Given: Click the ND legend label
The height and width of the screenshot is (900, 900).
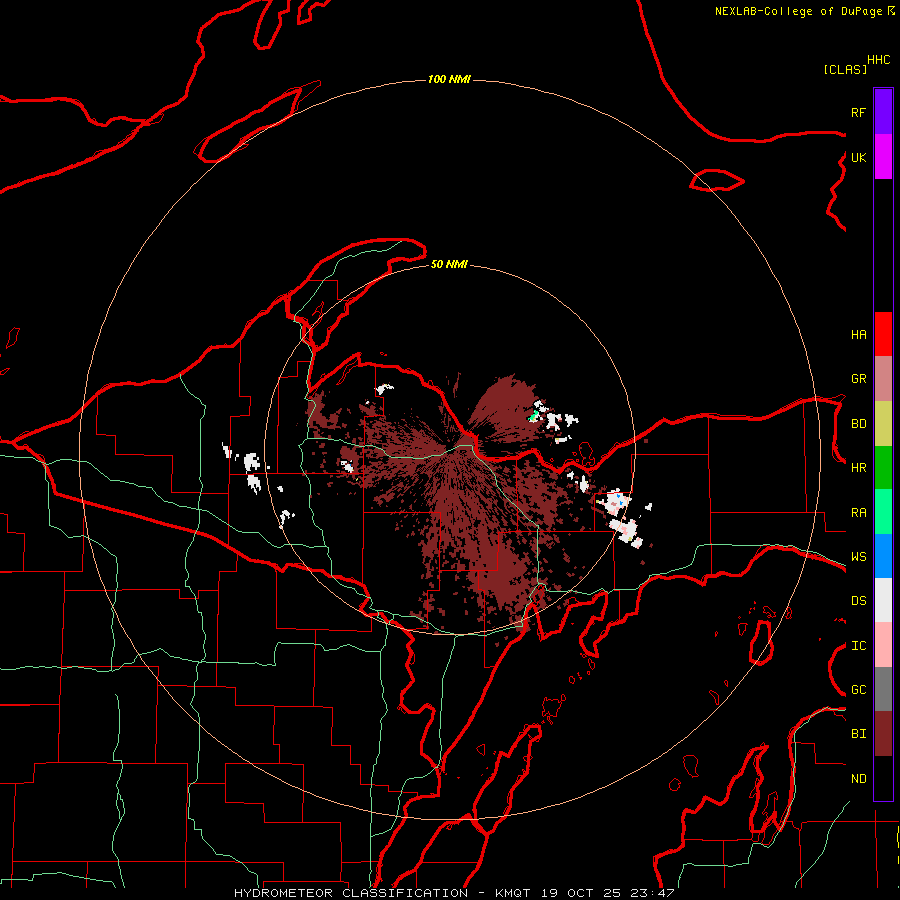Looking at the screenshot, I should pyautogui.click(x=858, y=779).
